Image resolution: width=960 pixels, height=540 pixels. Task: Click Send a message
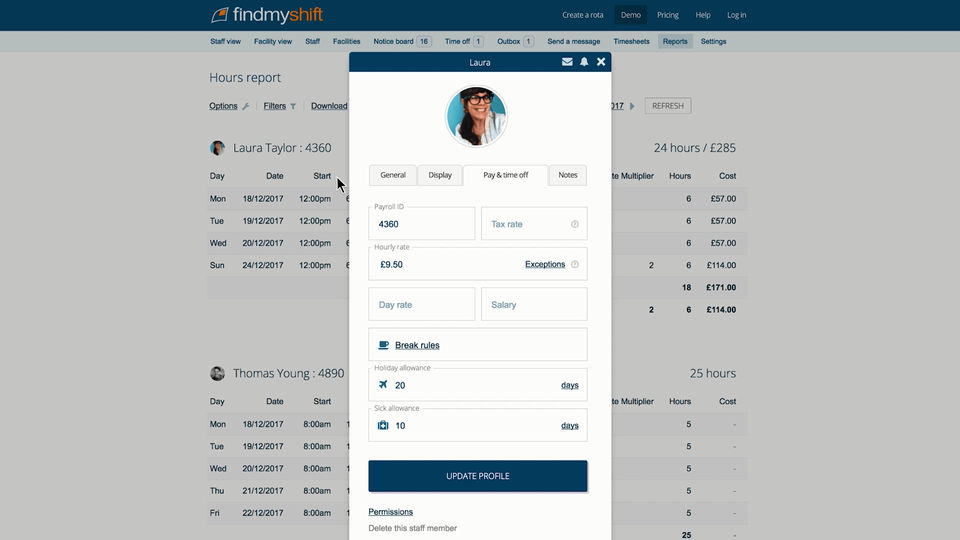coord(574,42)
